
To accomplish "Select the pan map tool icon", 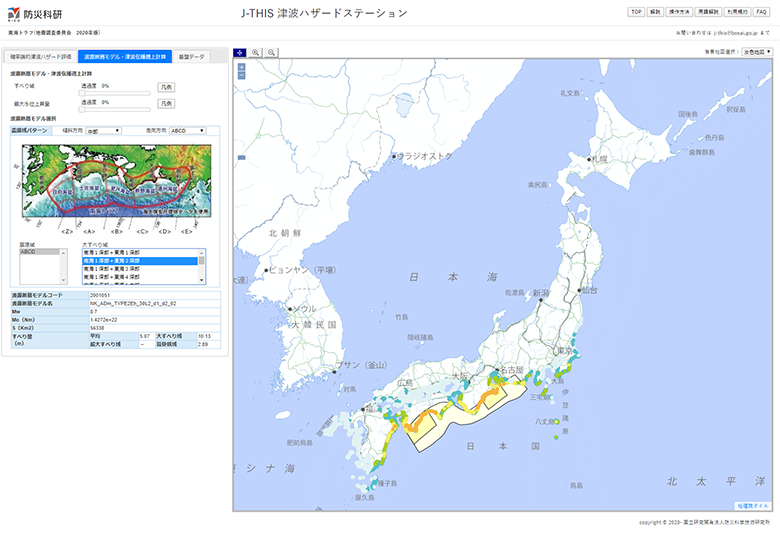I will click(x=240, y=52).
